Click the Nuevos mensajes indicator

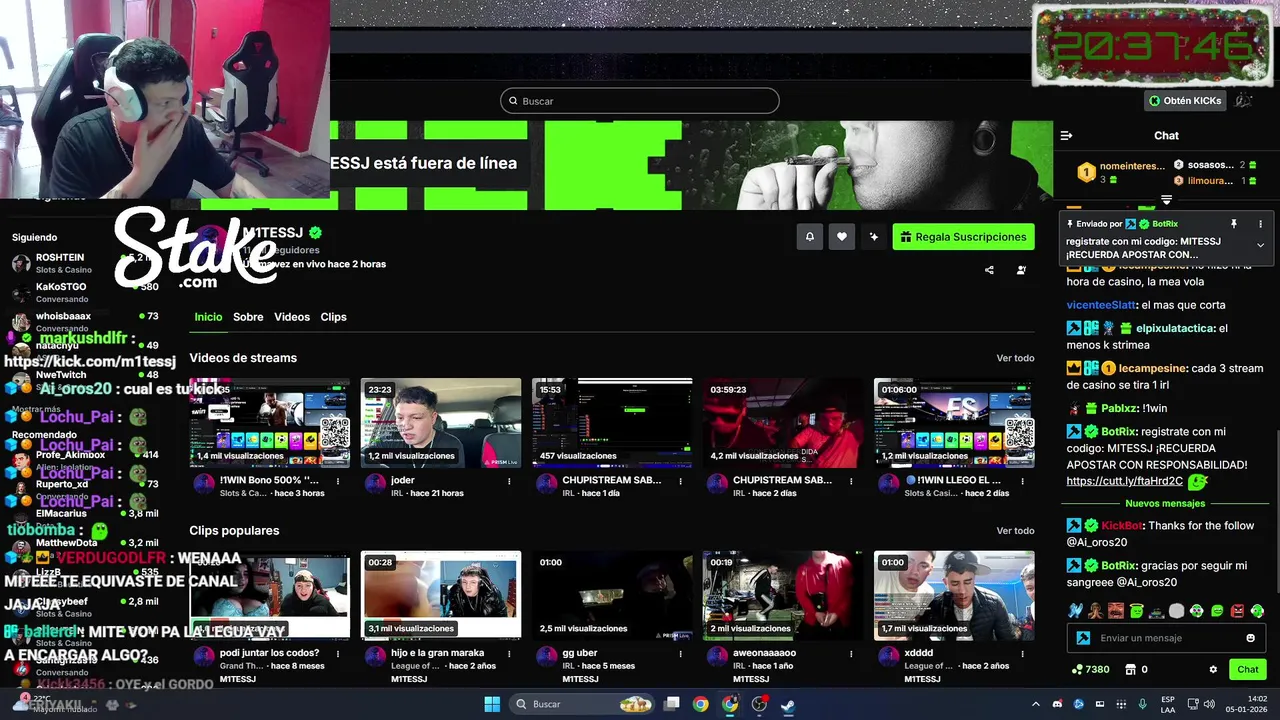1166,504
